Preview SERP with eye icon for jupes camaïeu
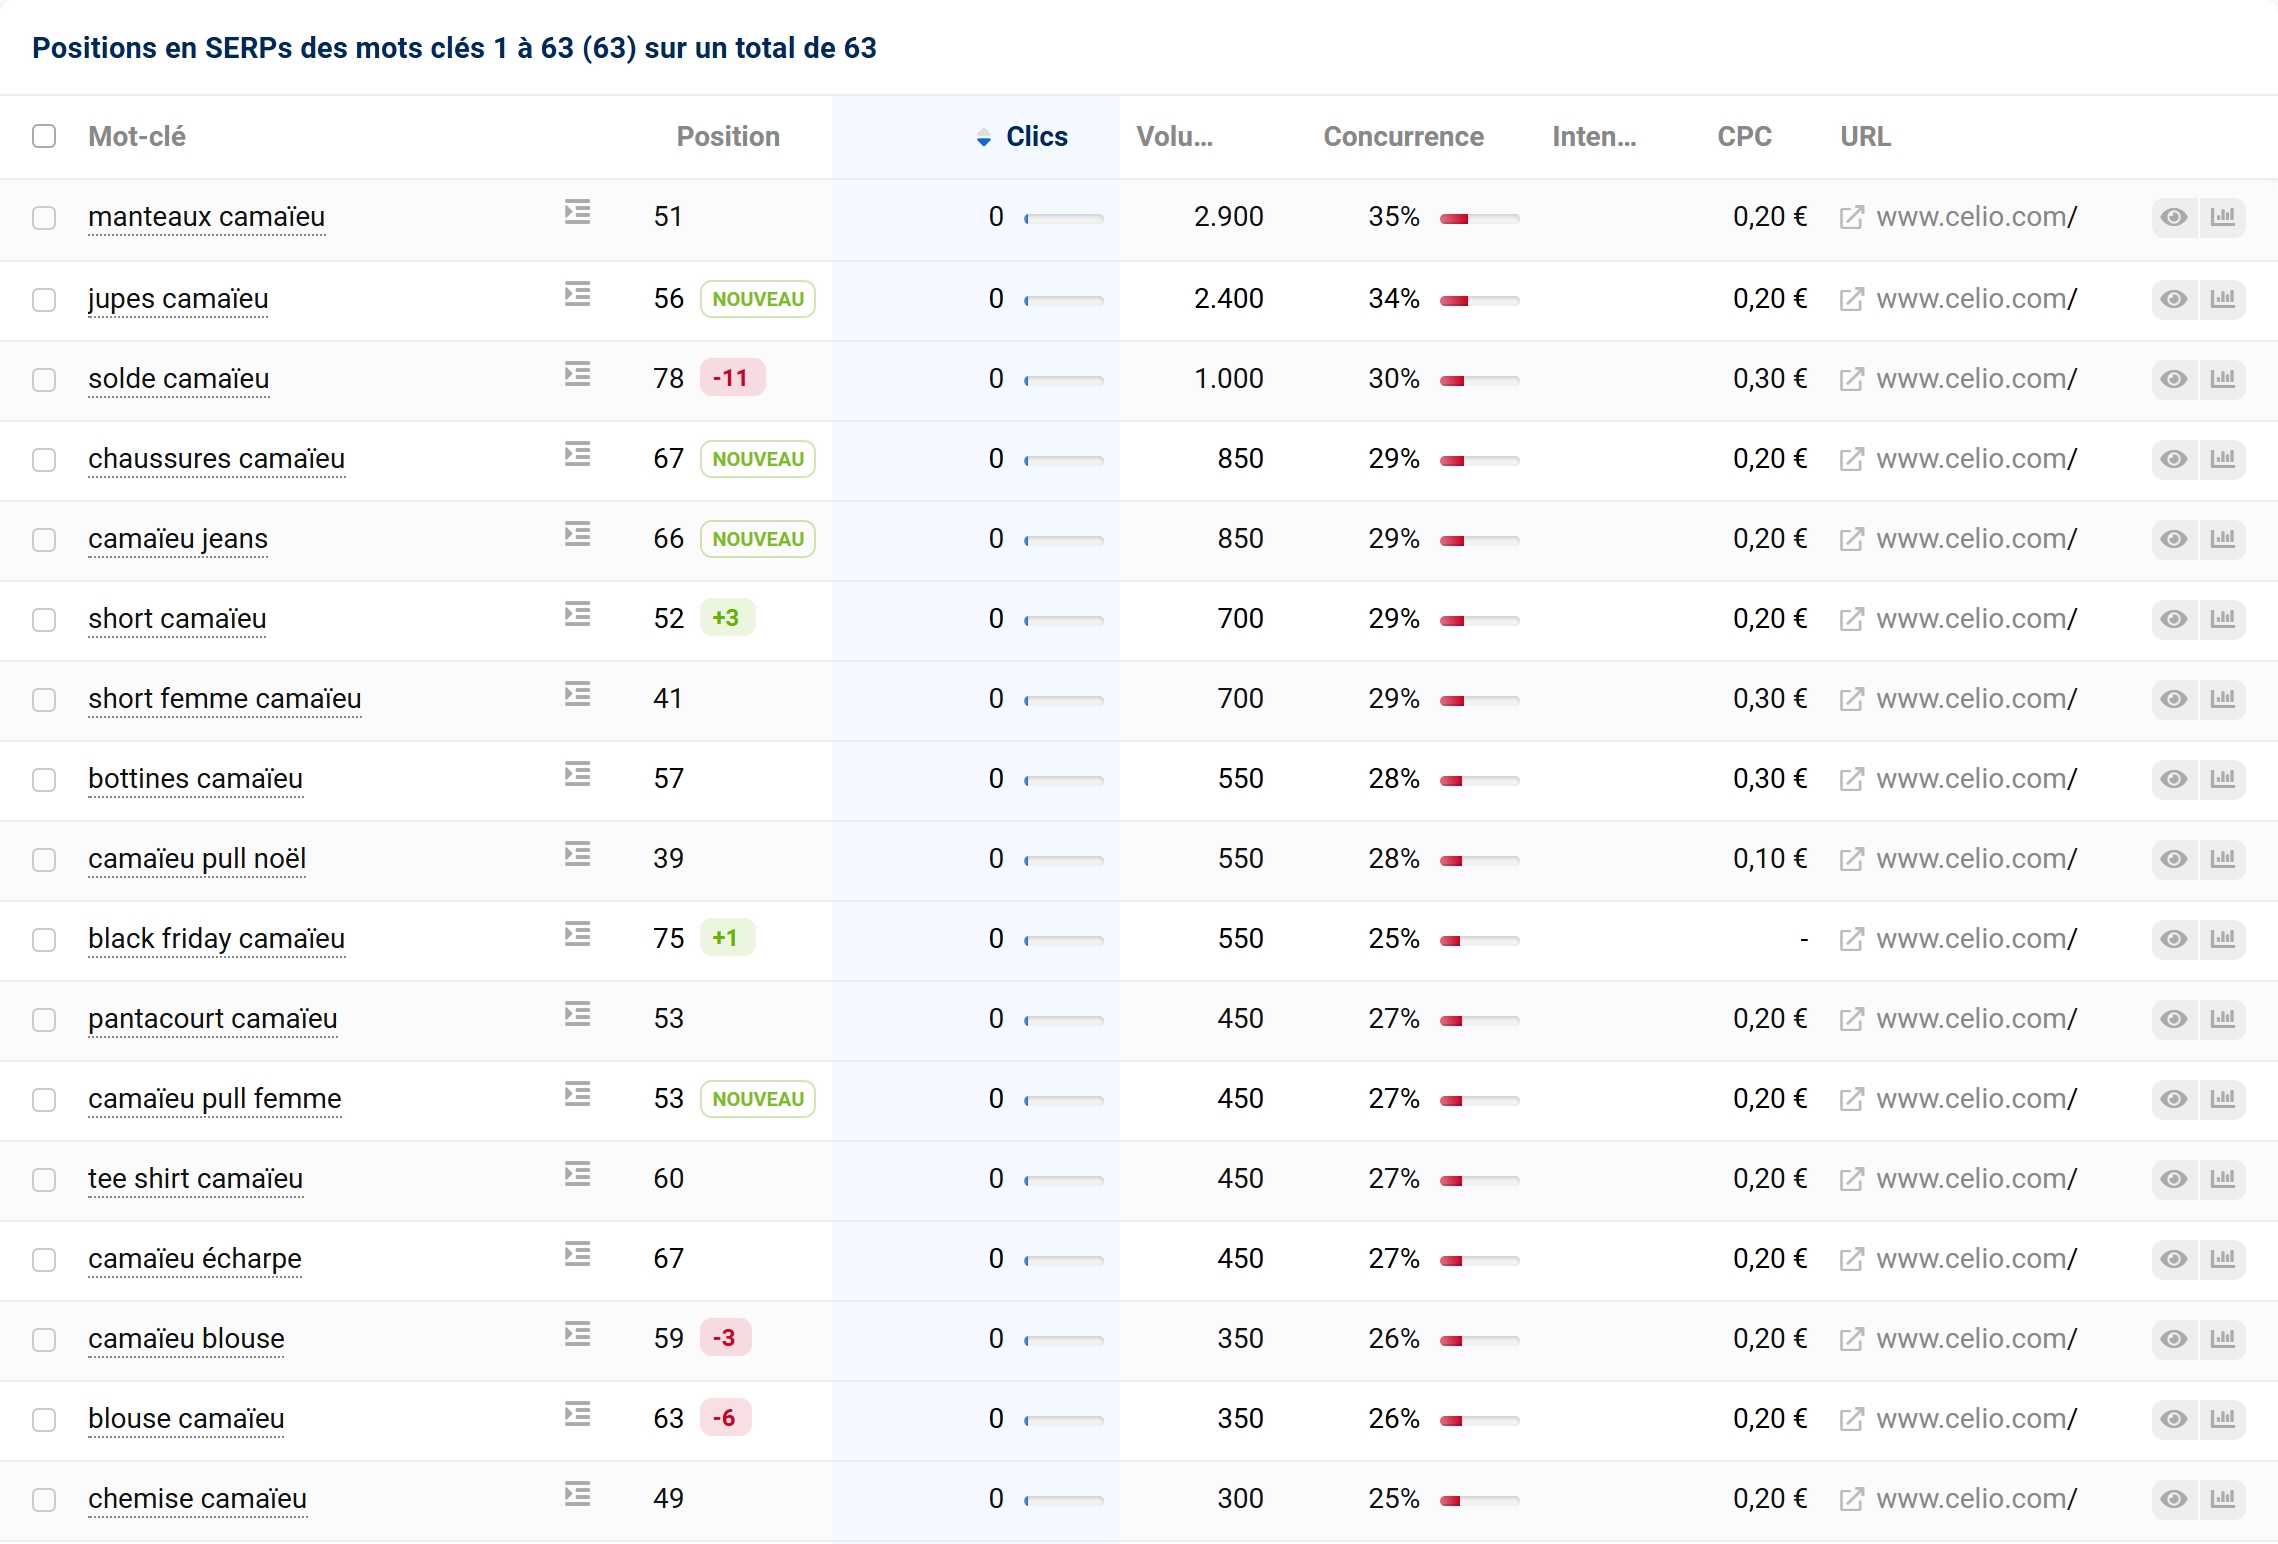Image resolution: width=2278 pixels, height=1544 pixels. pyautogui.click(x=2174, y=299)
